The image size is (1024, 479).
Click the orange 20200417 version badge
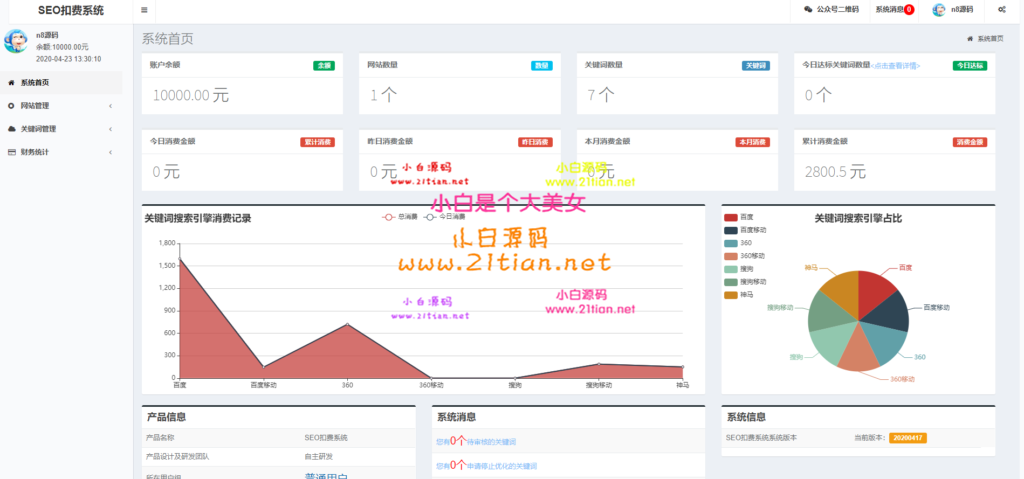tap(908, 438)
